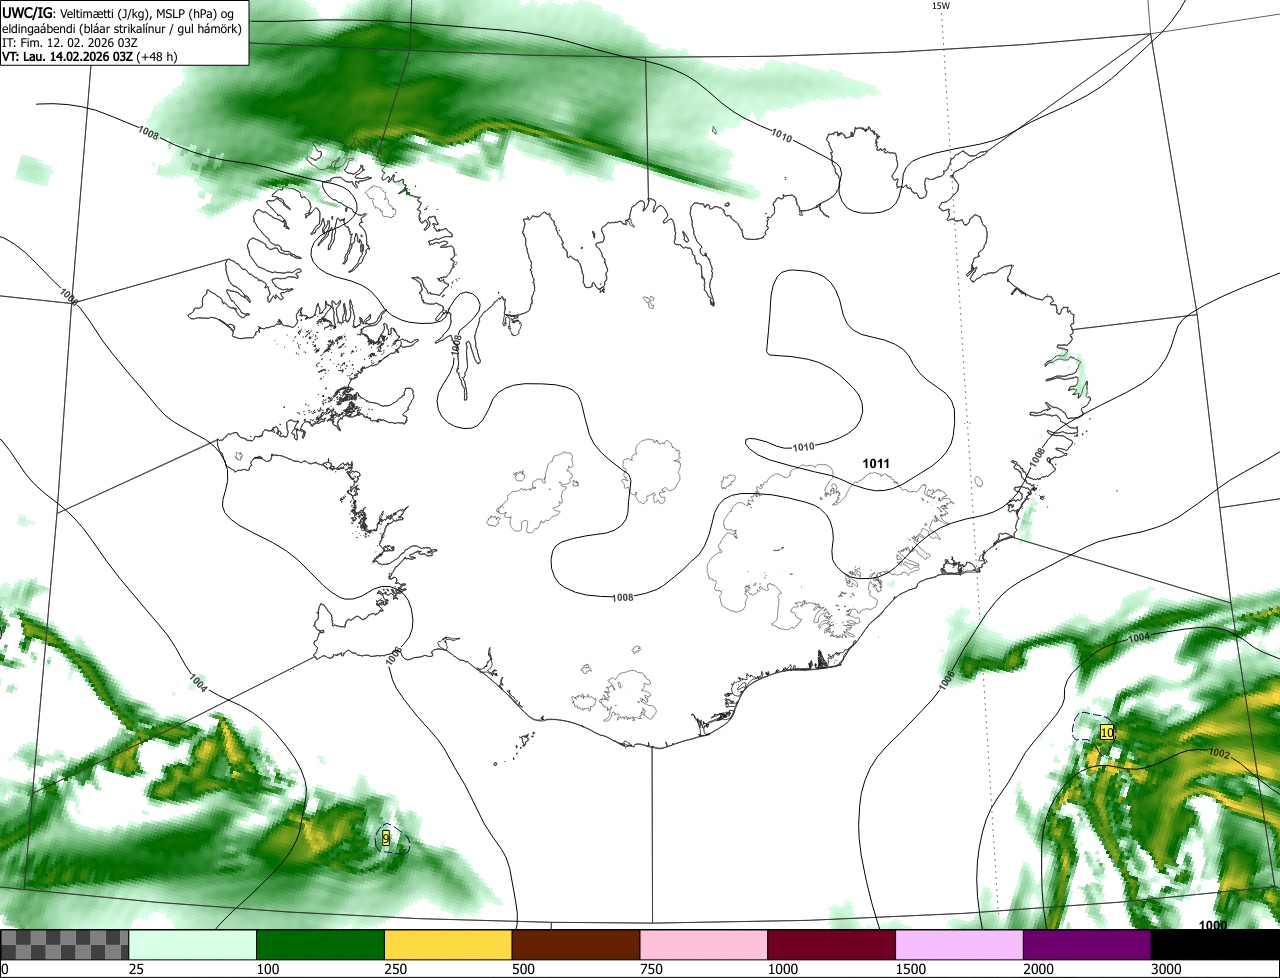This screenshot has width=1280, height=978.
Task: Click the yellow lightning marker labeled 10
Action: point(1106,732)
